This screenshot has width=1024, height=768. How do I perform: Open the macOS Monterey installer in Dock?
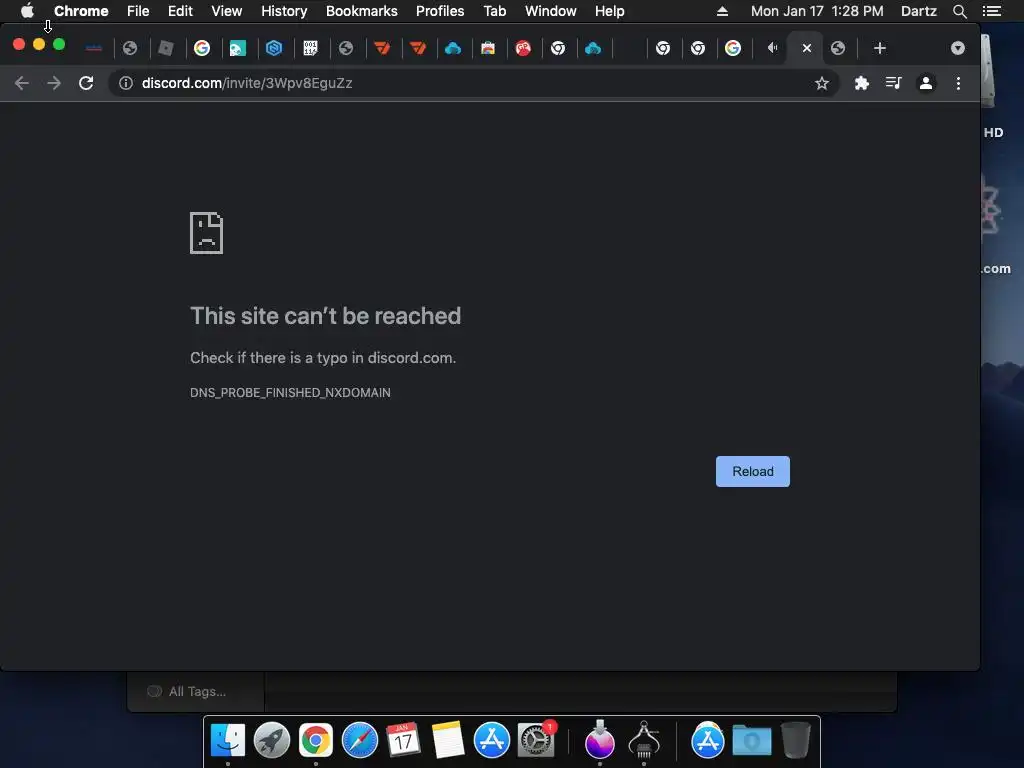tap(600, 740)
